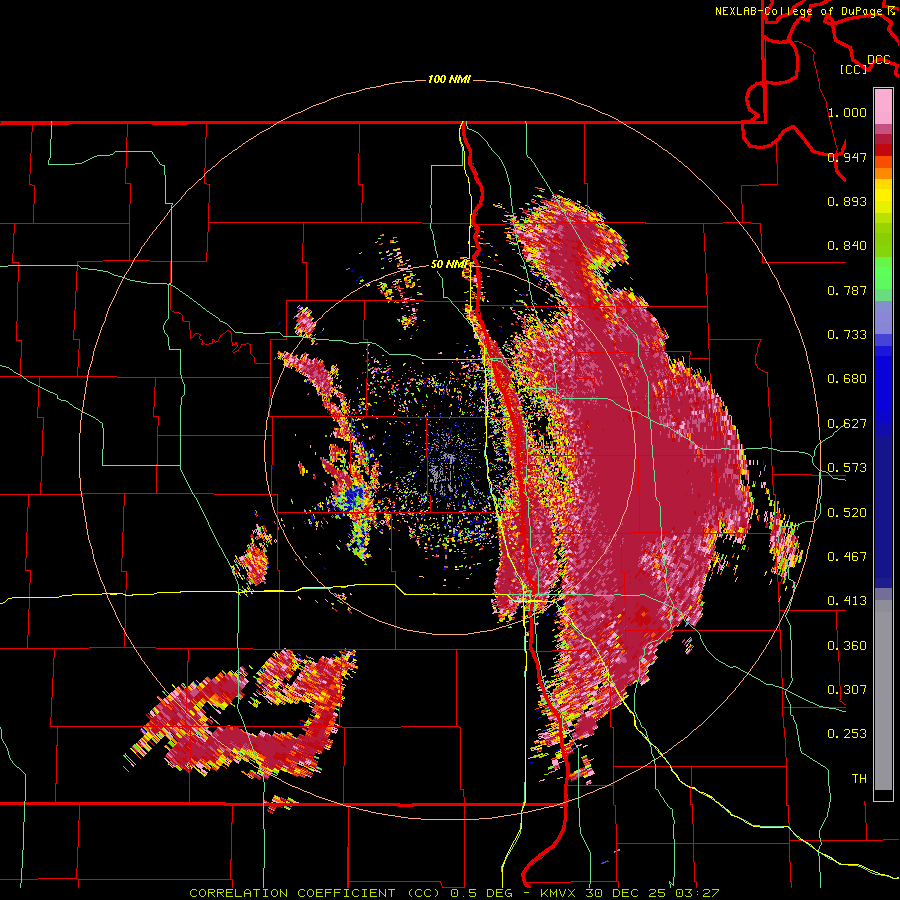Select the 0.413 scale value
Viewport: 900px width, 900px height.
tap(847, 601)
